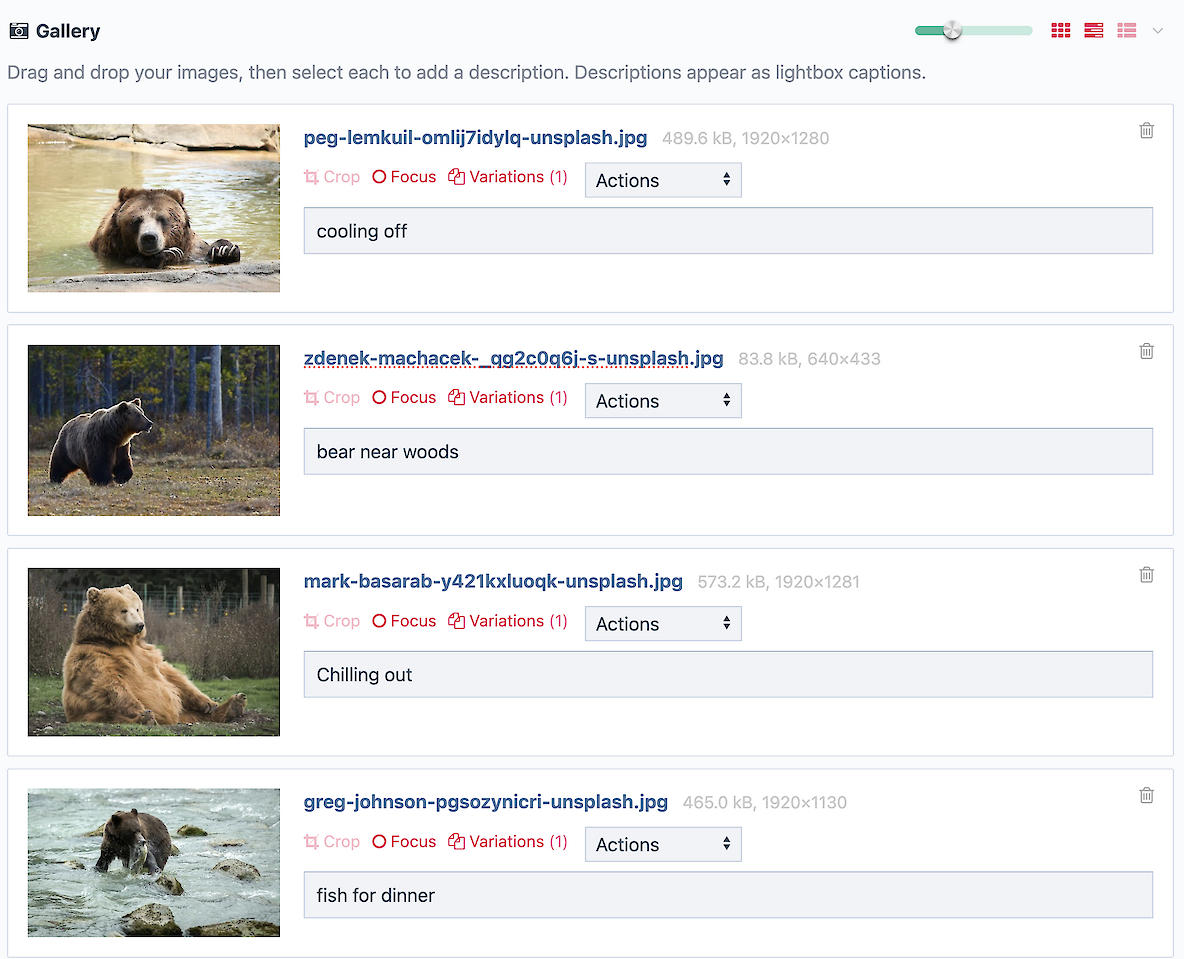
Task: Edit the "cooling off" description field
Action: tap(728, 231)
